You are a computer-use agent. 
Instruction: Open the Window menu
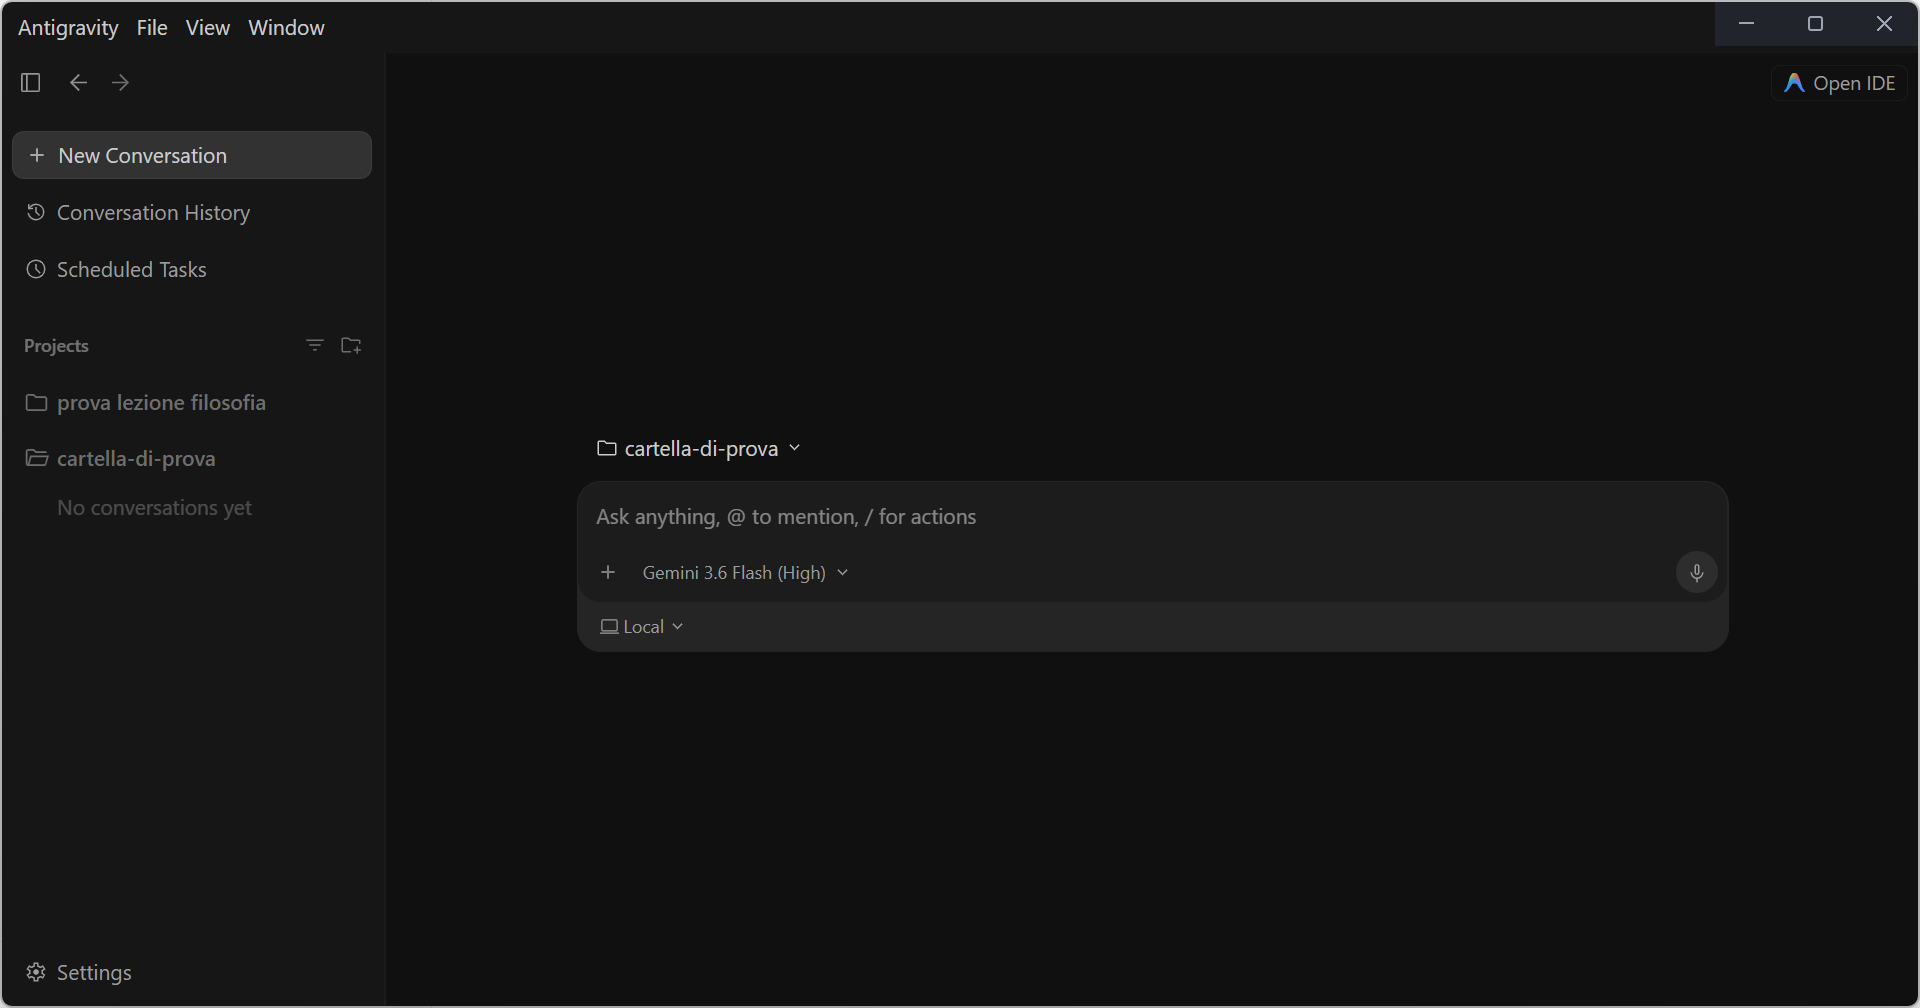286,27
